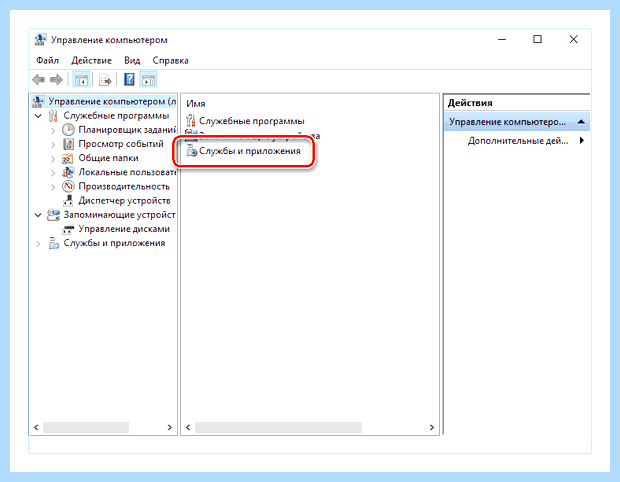
Task: Click the Управление компьютером root tree icon
Action: [x=38, y=102]
